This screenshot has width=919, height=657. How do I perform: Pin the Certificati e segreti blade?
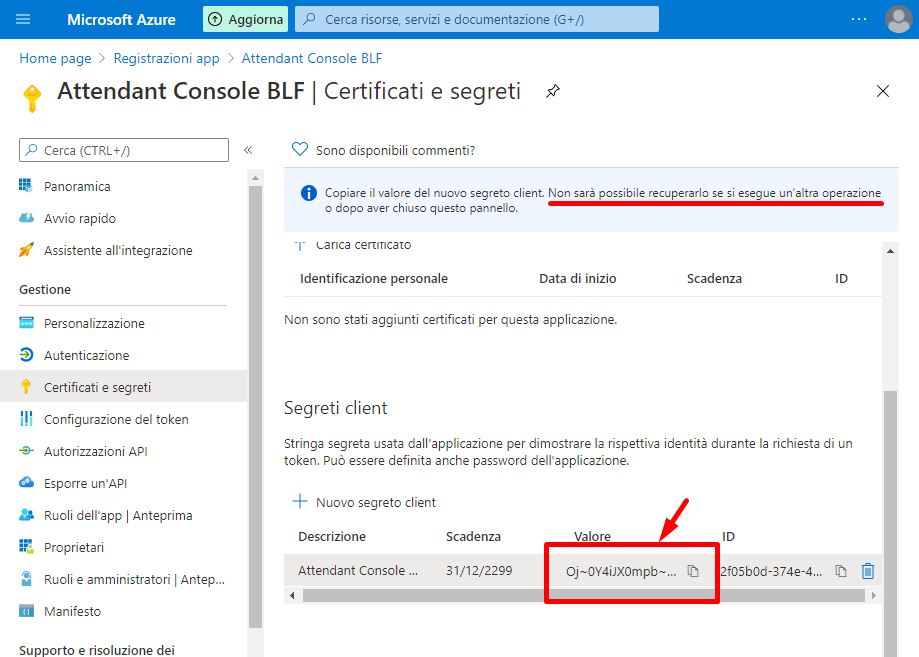[553, 91]
